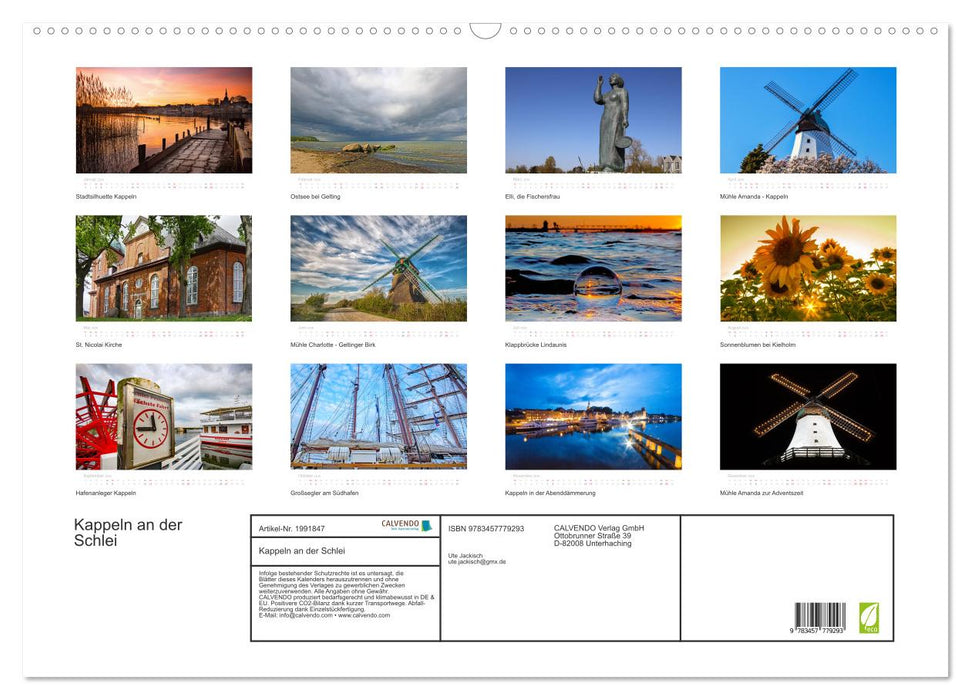
Task: Click the ISBN 9783457779293 text
Action: [x=487, y=529]
